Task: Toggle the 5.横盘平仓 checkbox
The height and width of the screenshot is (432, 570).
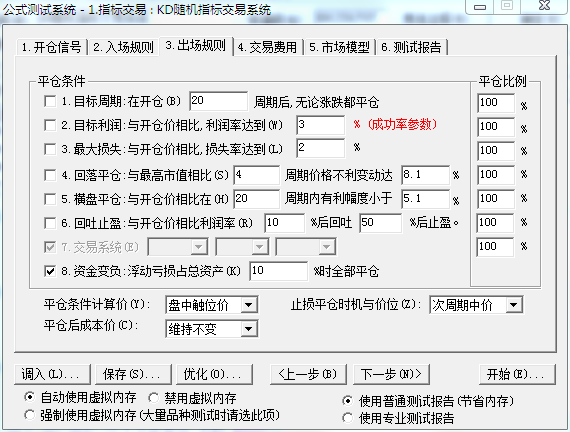Action: point(50,199)
